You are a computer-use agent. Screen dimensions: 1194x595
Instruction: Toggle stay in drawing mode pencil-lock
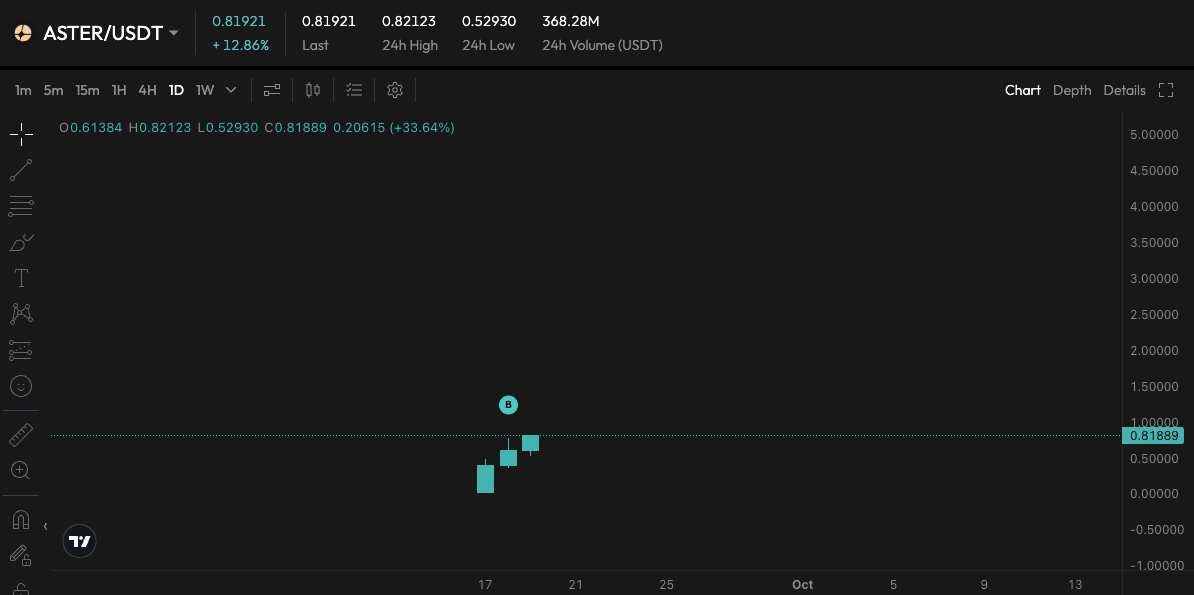click(21, 556)
